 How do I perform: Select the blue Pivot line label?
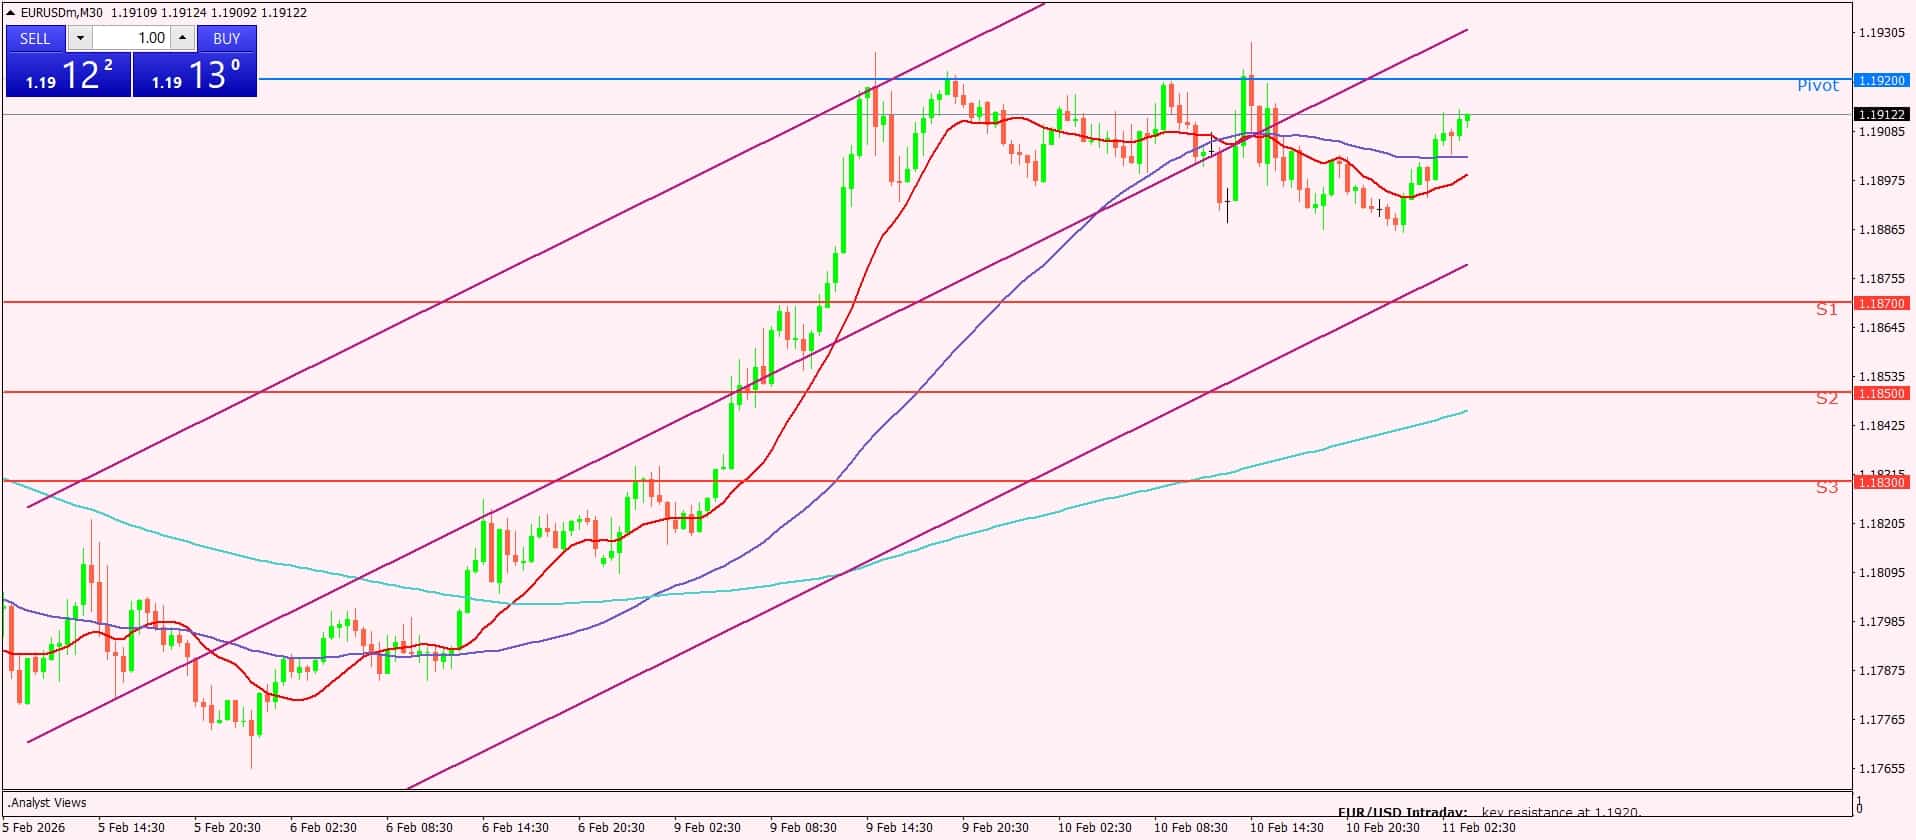[x=1817, y=86]
